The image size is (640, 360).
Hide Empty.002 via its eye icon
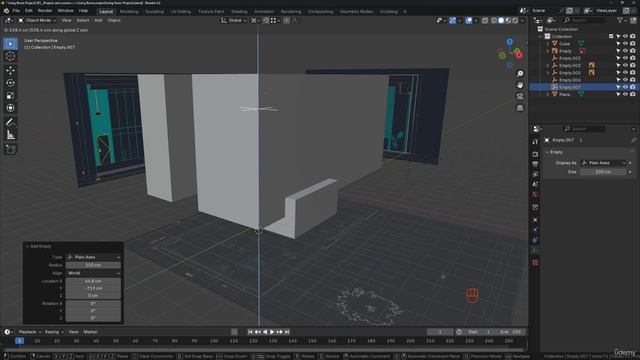625,58
